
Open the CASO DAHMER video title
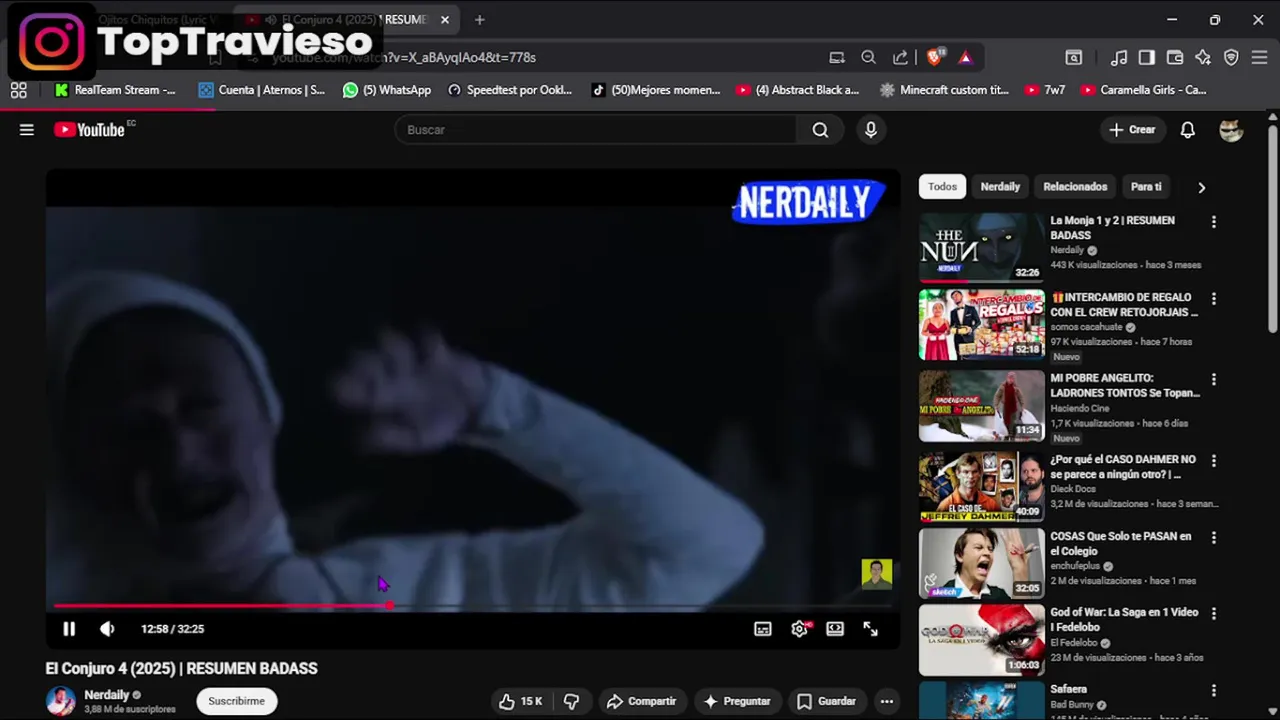tap(1123, 467)
